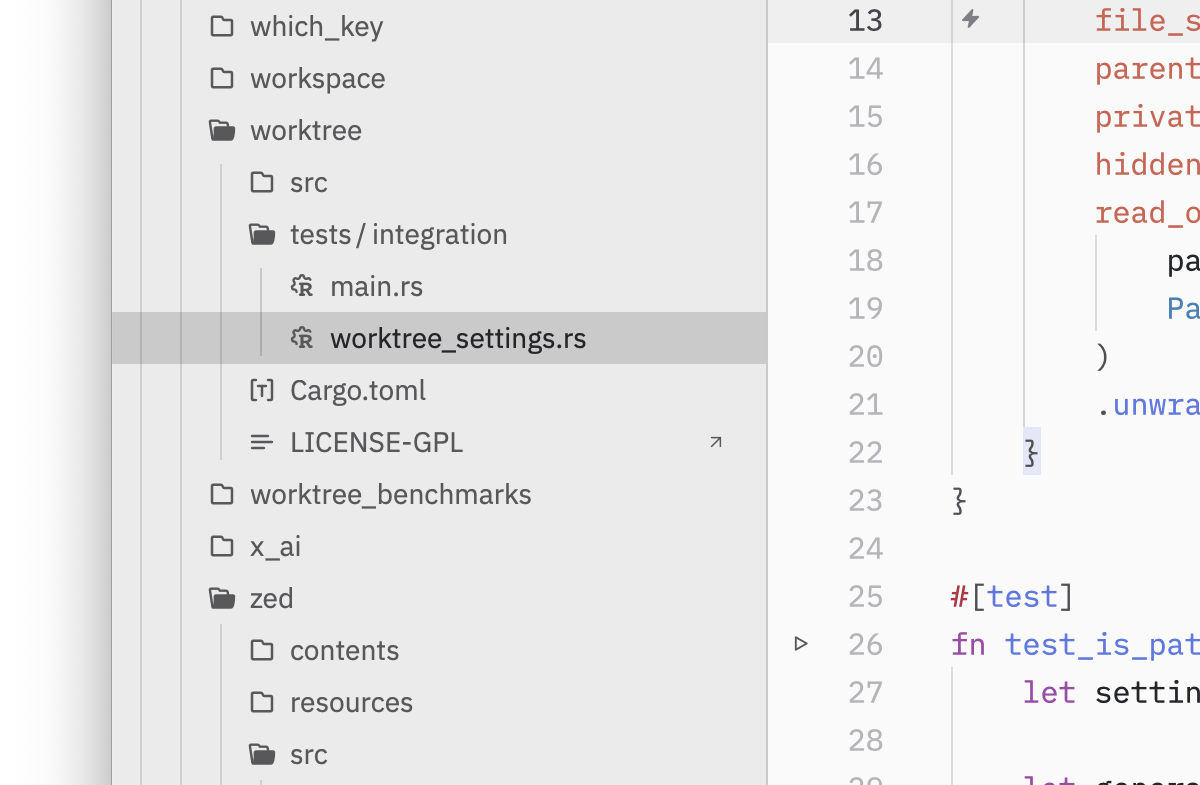Expand the which_key folder
Image resolution: width=1200 pixels, height=785 pixels.
[x=316, y=26]
